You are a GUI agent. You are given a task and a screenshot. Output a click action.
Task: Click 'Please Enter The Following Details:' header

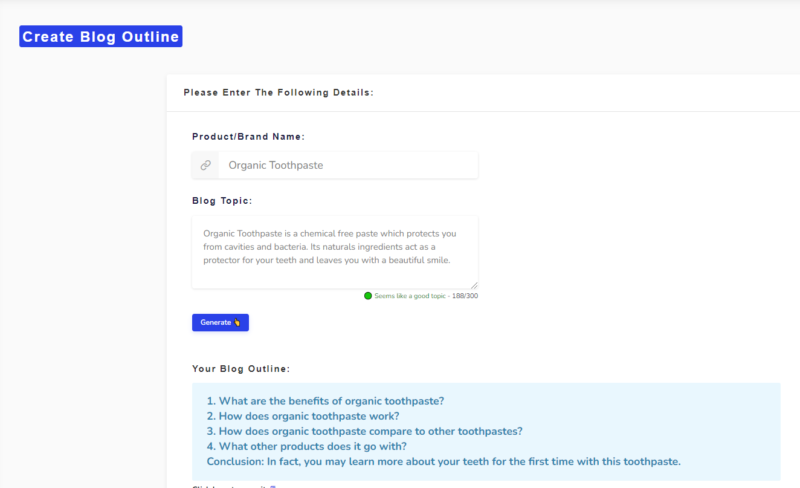point(278,93)
